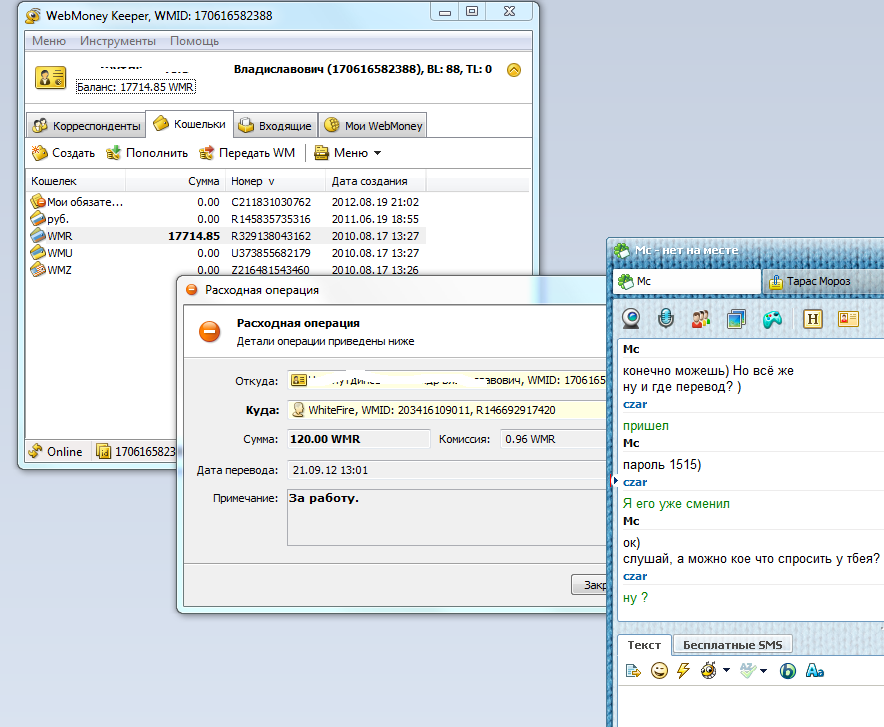Select the руб. wallet row
This screenshot has width=884, height=727.
click(x=226, y=219)
